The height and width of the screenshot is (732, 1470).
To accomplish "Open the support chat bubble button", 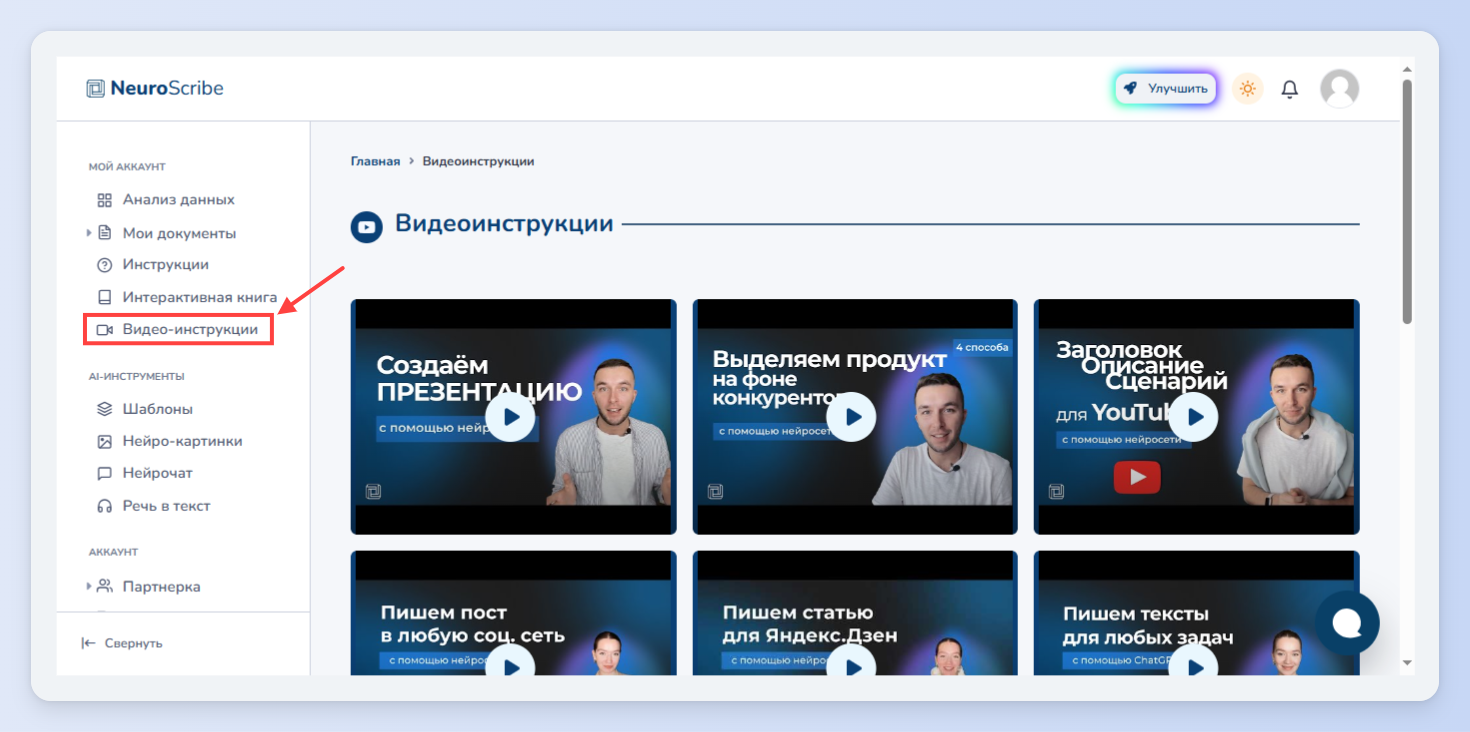I will click(x=1347, y=623).
